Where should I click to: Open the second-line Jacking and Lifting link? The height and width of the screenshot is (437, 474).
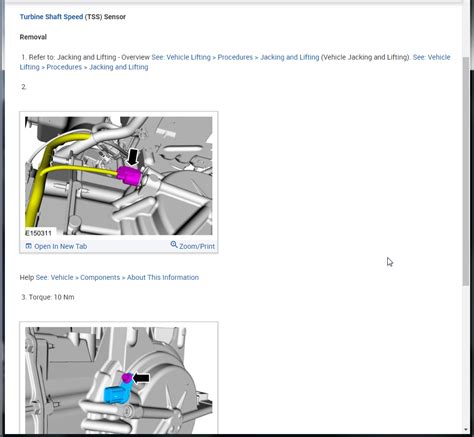[119, 67]
